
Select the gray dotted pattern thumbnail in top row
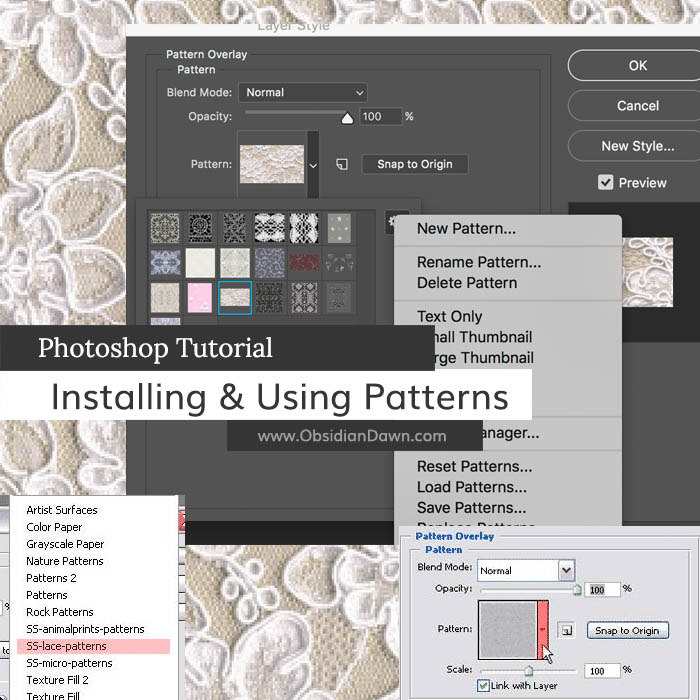click(x=339, y=228)
